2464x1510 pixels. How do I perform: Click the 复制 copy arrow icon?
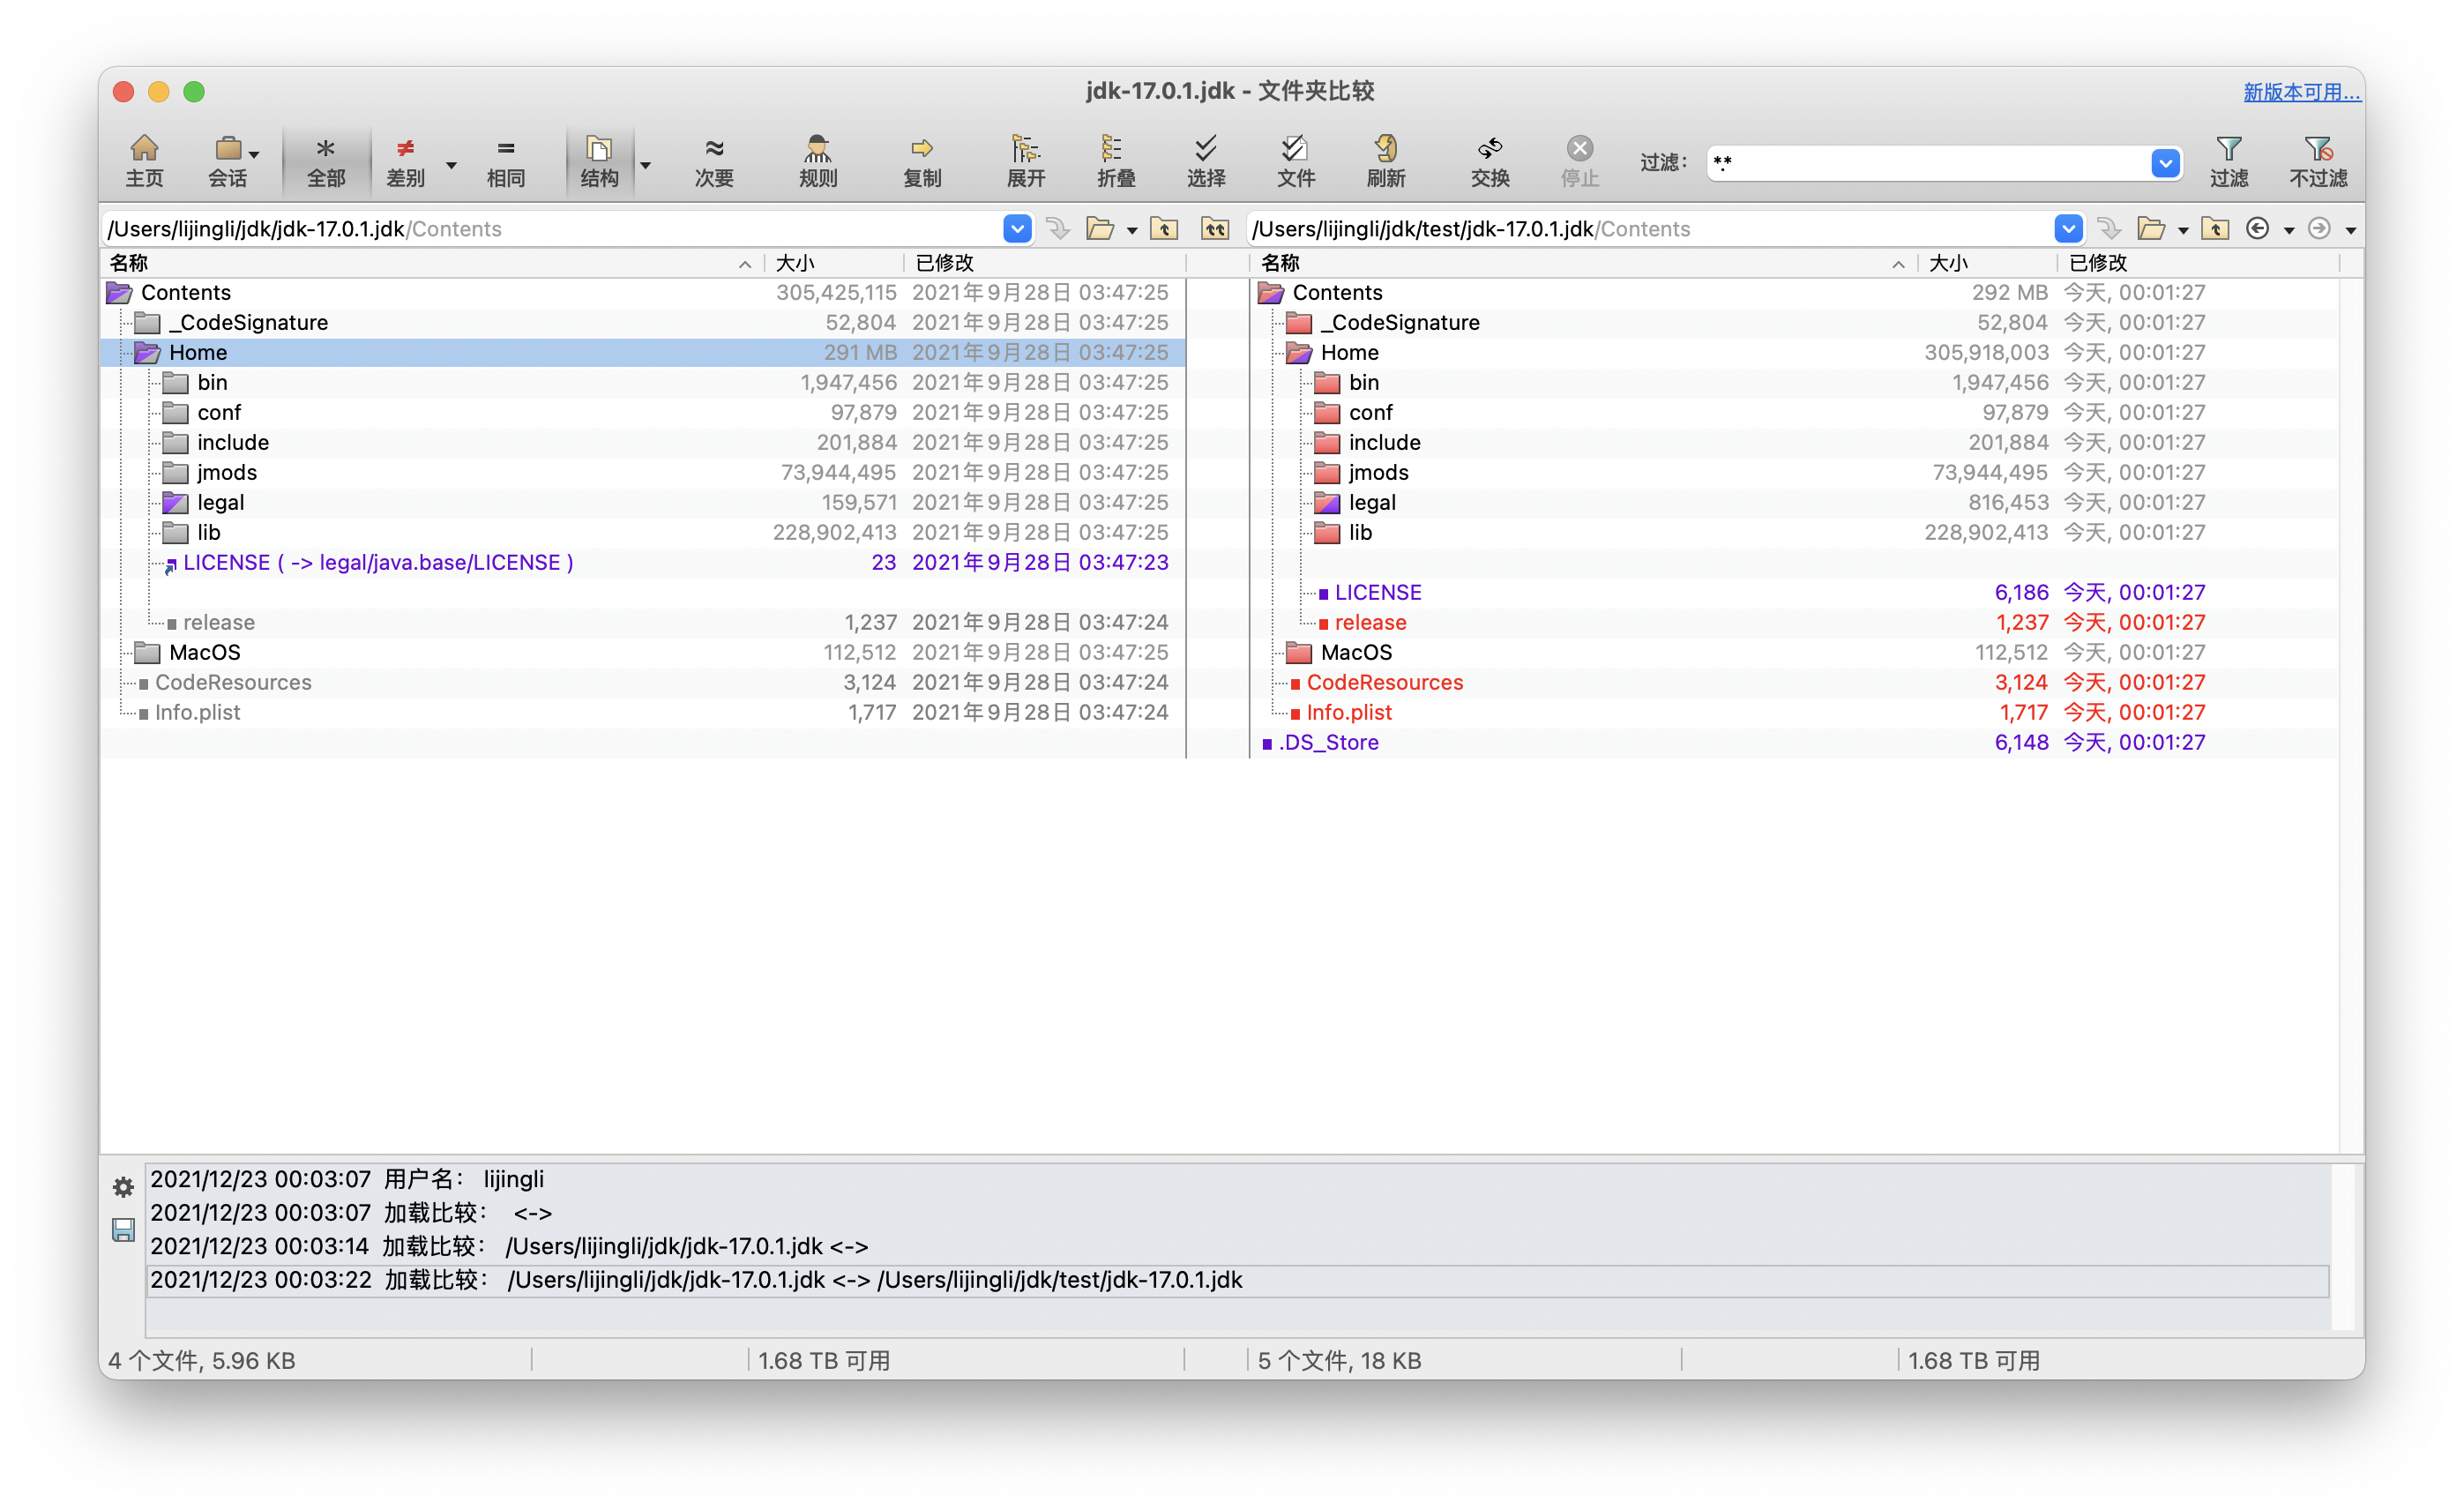pyautogui.click(x=921, y=160)
